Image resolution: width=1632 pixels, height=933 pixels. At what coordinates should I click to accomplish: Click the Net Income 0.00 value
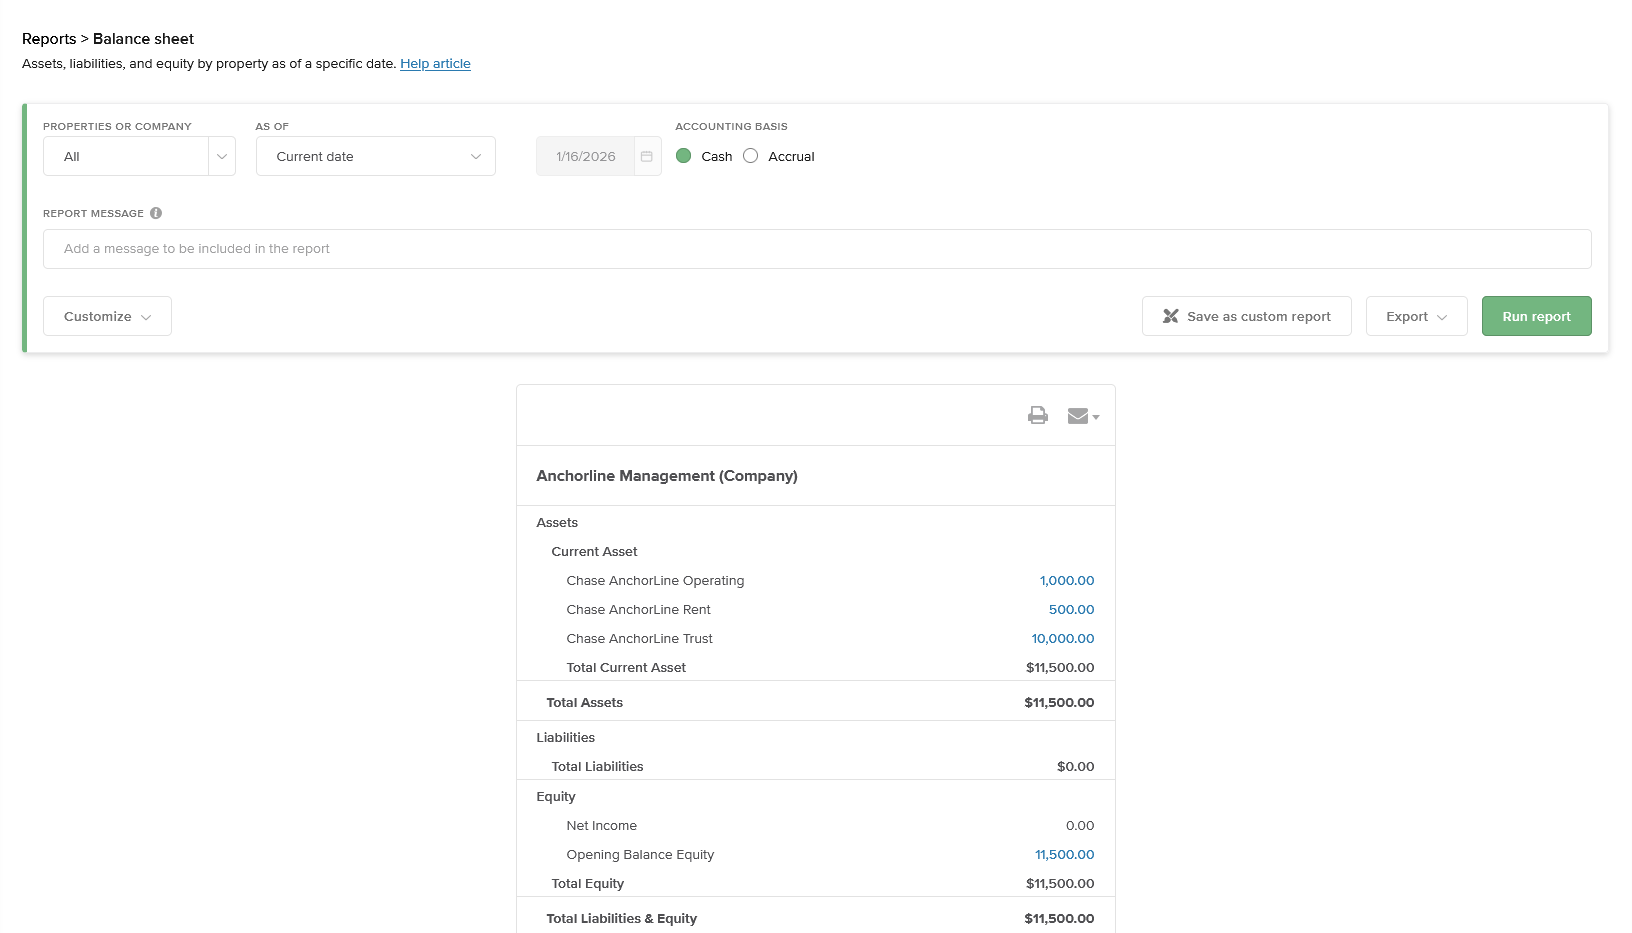tap(1080, 825)
